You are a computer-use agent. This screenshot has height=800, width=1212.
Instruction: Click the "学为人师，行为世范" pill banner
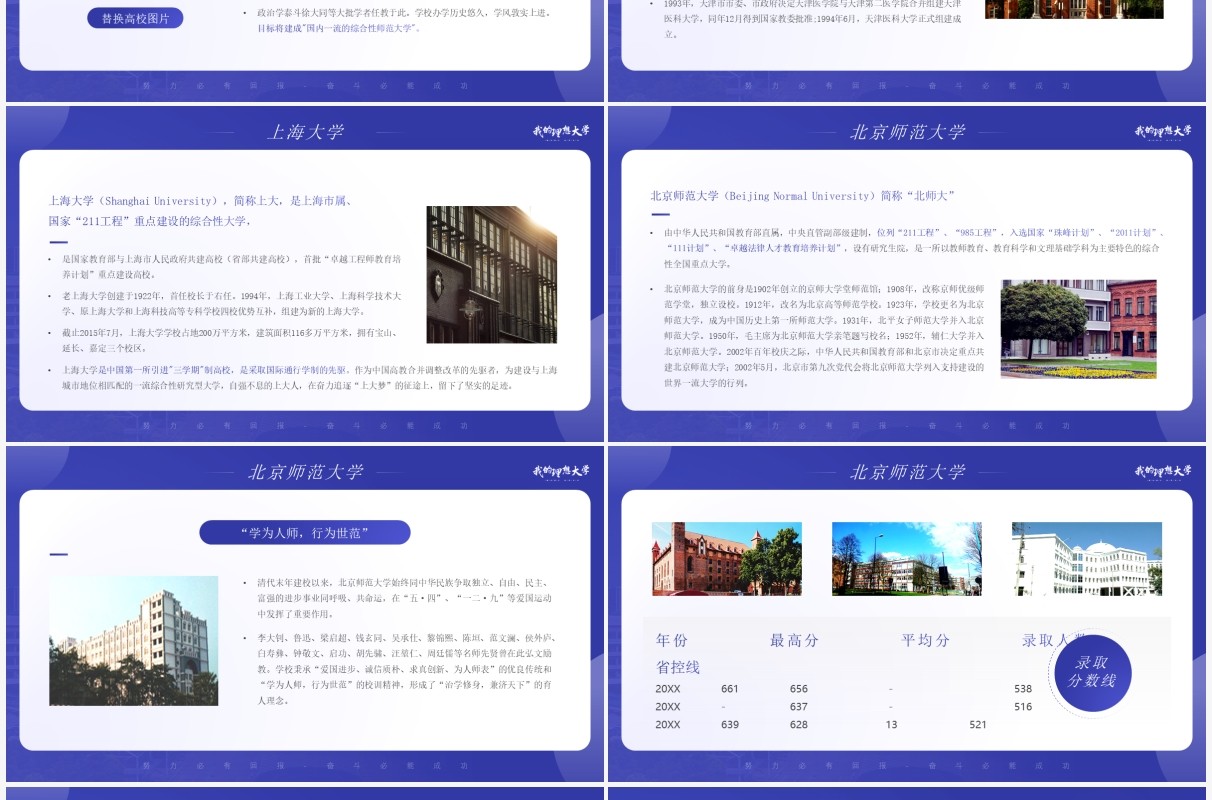click(x=305, y=533)
